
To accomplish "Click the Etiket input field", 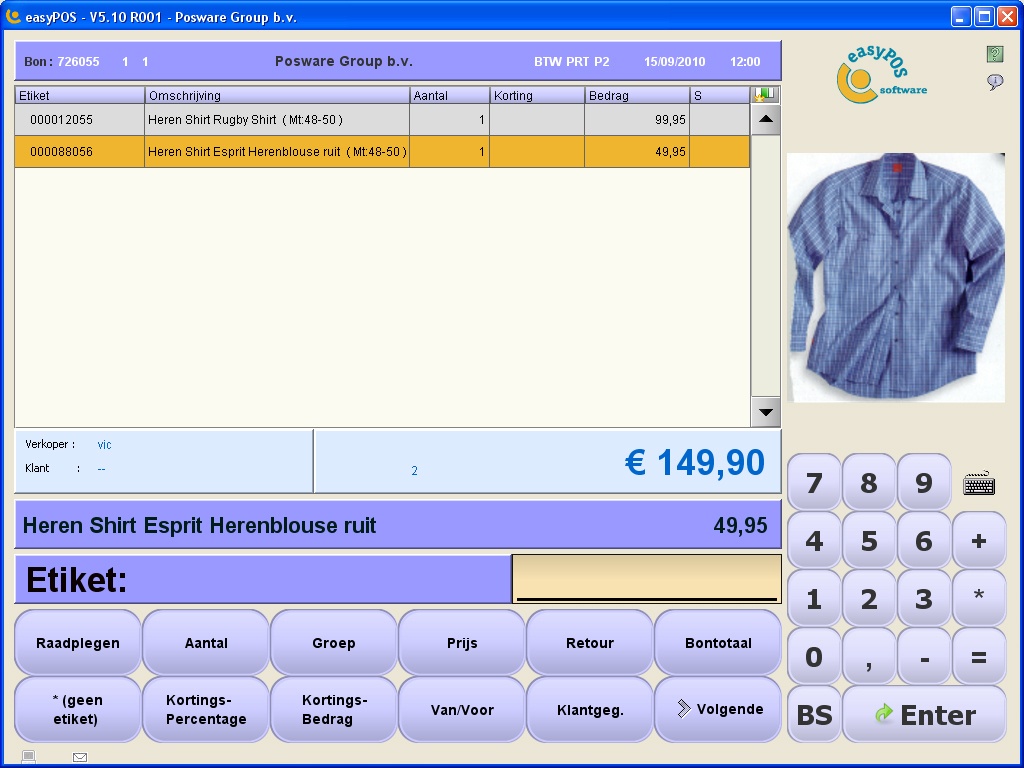I will pos(647,579).
